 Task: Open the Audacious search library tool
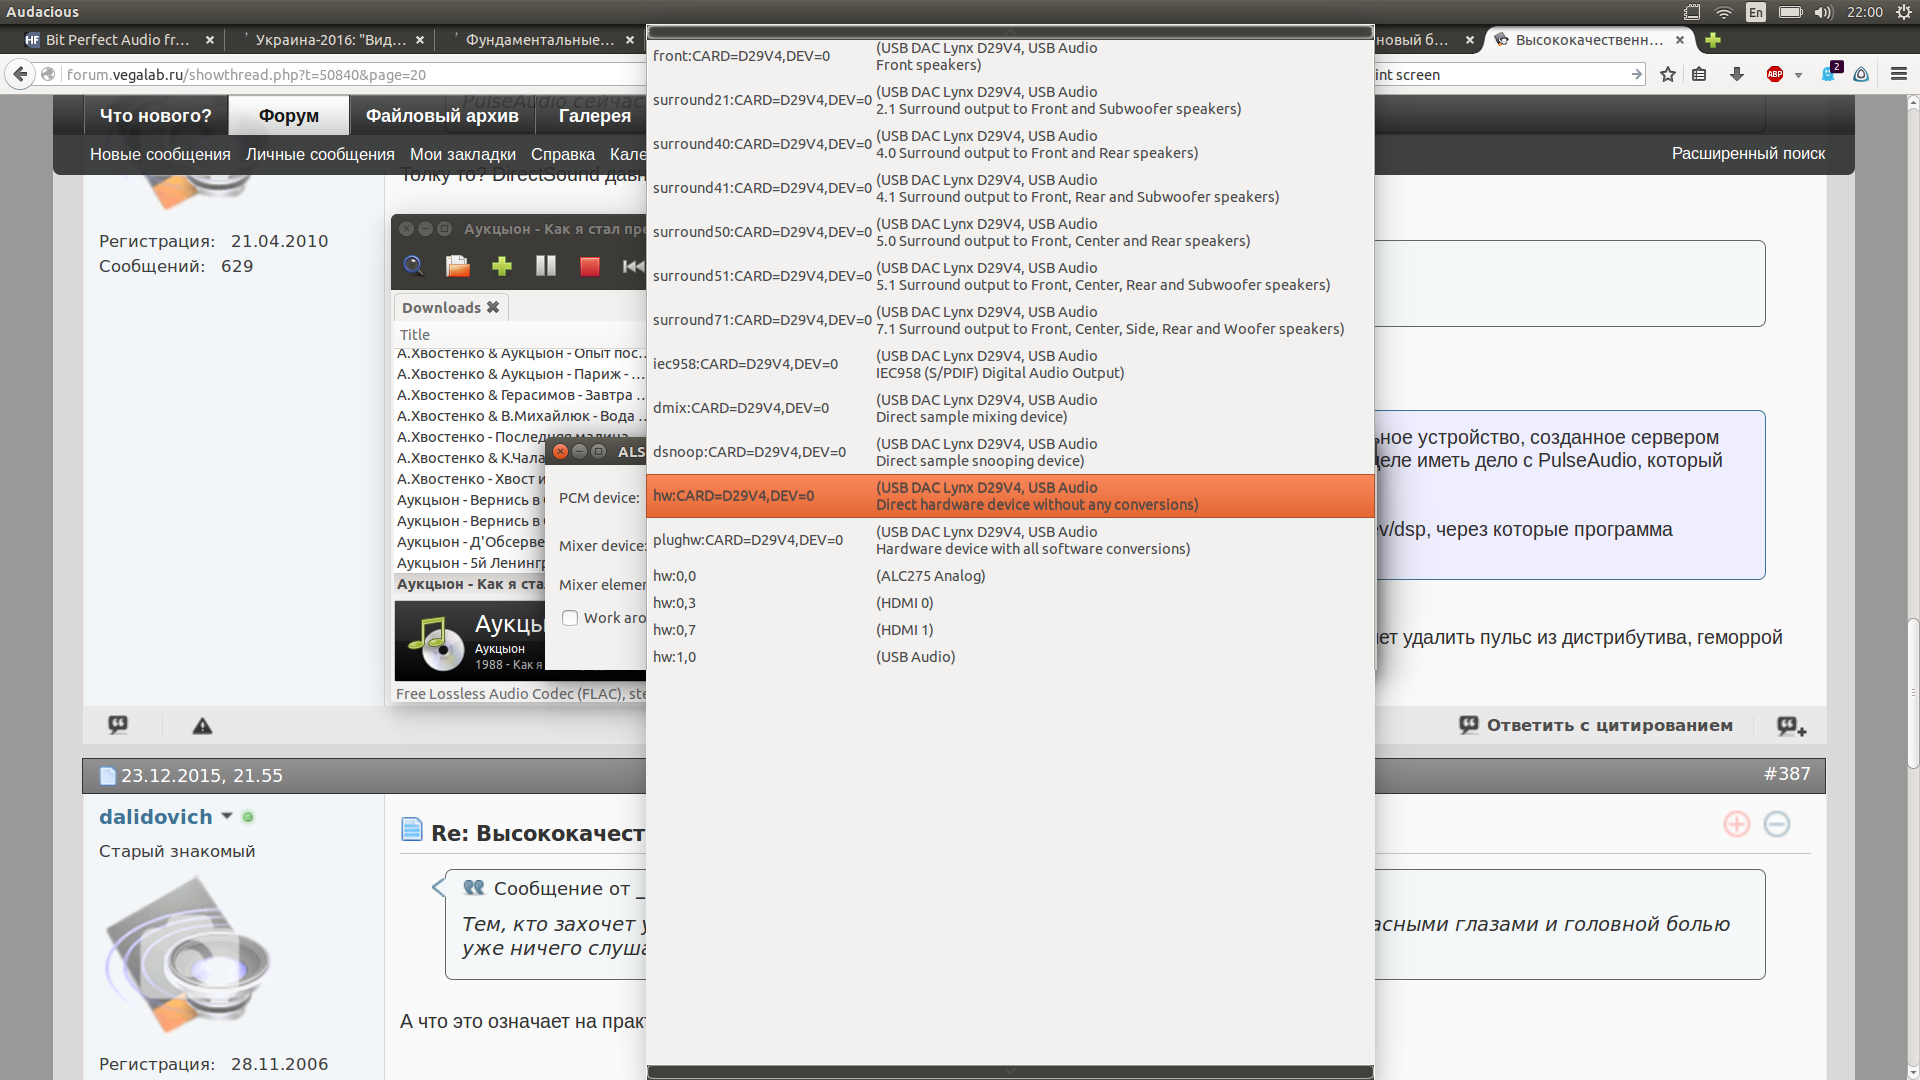[413, 266]
